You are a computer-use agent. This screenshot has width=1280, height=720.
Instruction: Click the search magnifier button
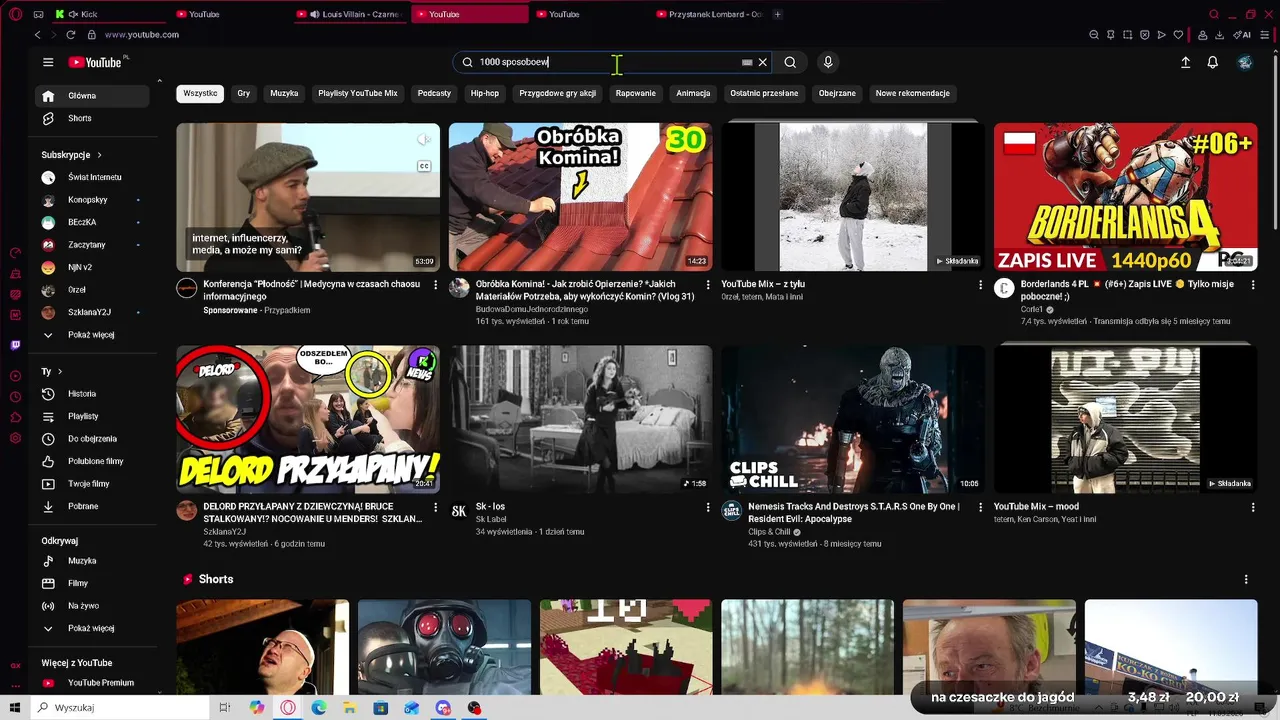coord(790,62)
